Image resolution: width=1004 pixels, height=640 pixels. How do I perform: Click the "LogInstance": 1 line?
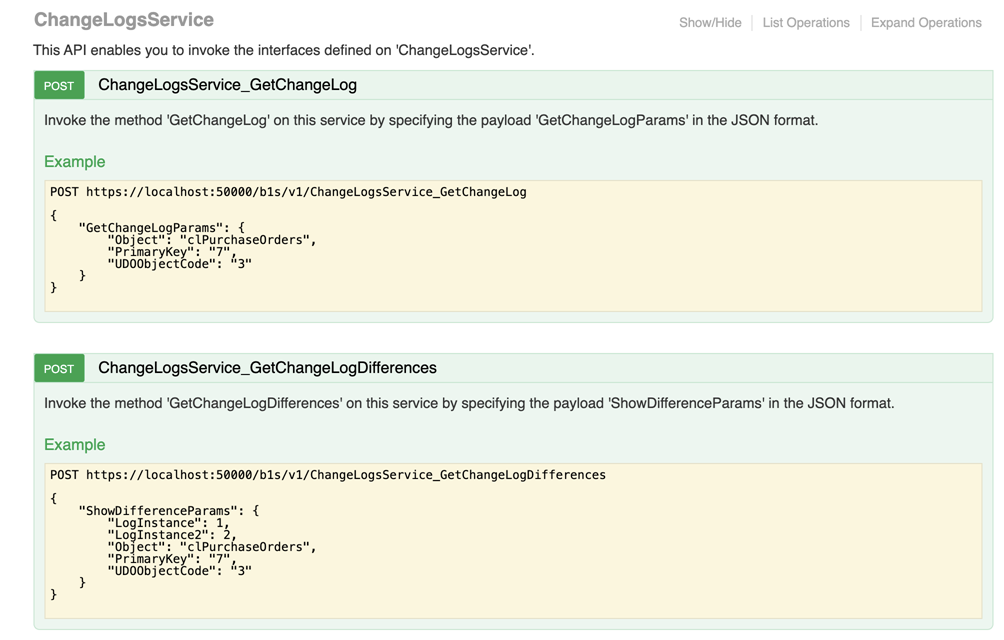click(x=168, y=523)
